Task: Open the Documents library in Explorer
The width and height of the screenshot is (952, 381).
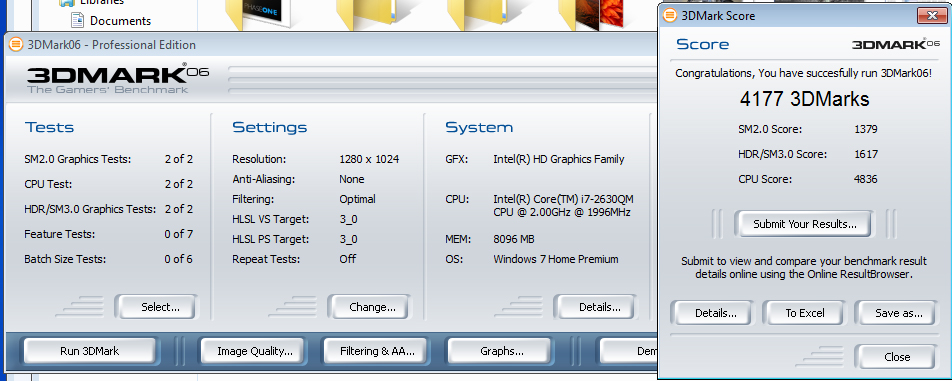Action: pyautogui.click(x=120, y=21)
